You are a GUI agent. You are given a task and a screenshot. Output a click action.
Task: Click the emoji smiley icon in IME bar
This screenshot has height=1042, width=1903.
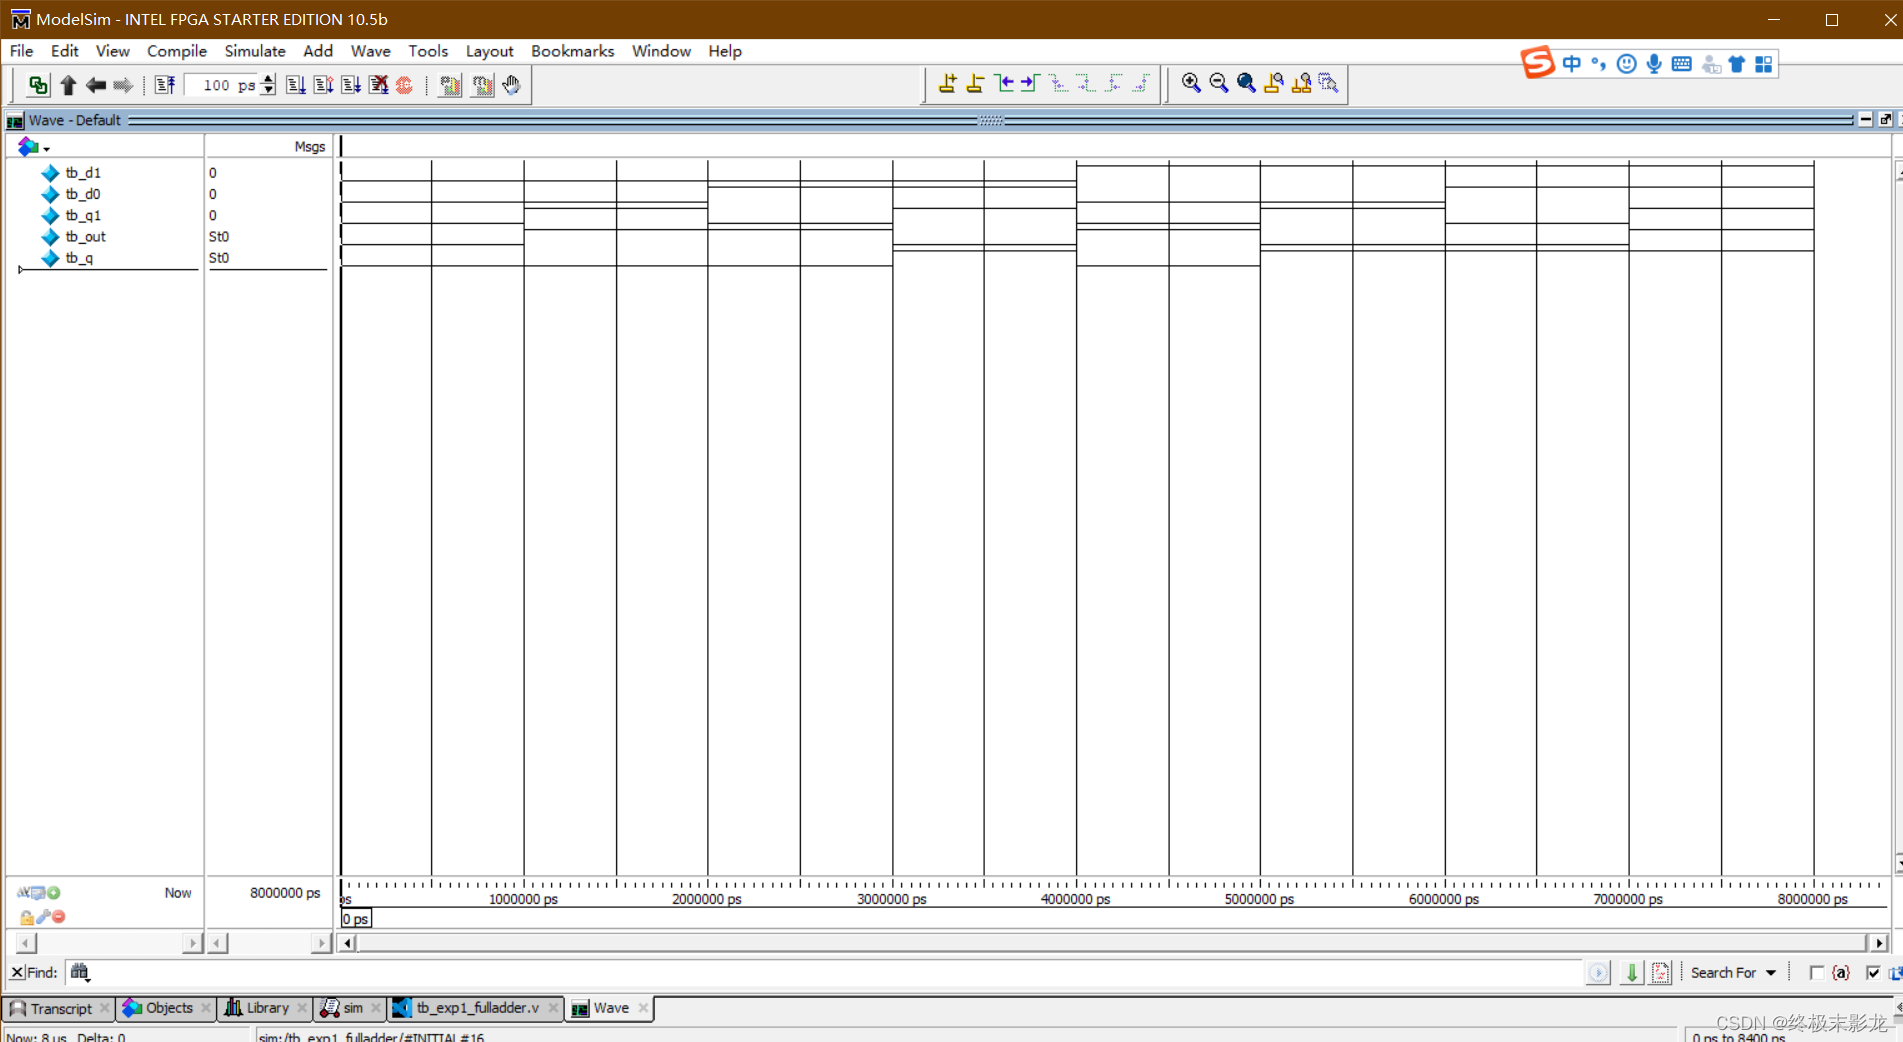(x=1627, y=64)
